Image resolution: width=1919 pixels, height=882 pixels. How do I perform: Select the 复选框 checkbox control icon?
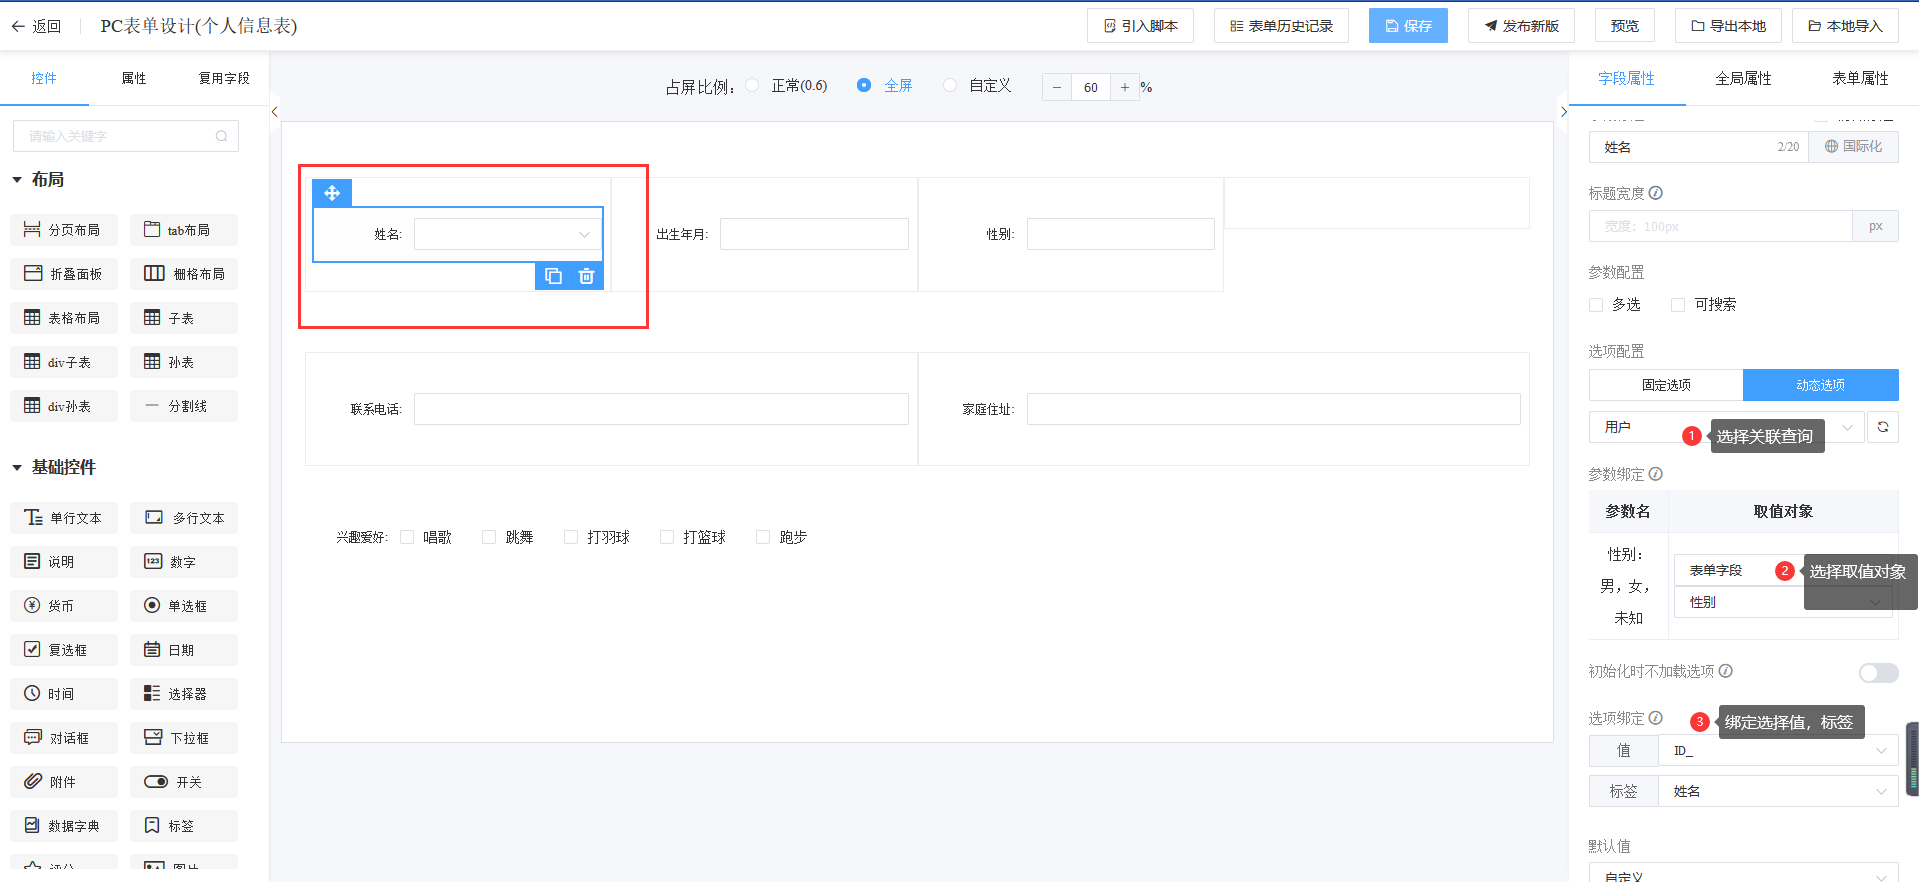pos(32,650)
